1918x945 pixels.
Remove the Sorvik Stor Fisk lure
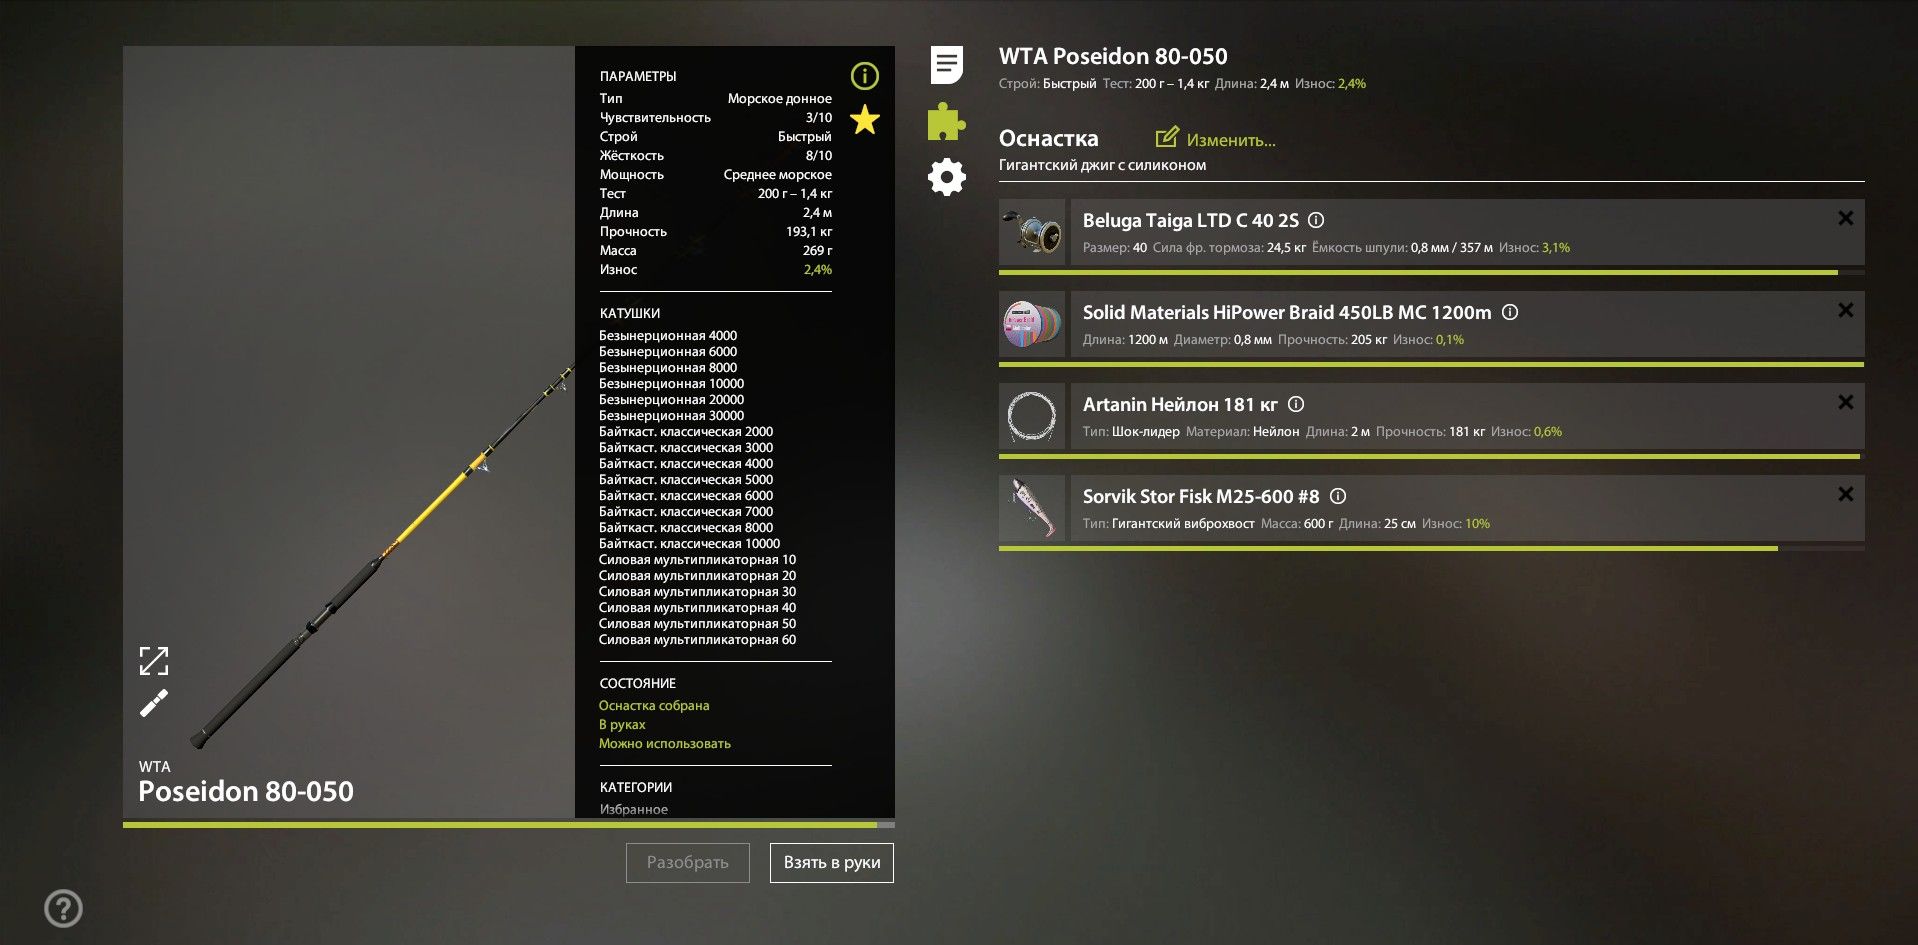(x=1845, y=494)
